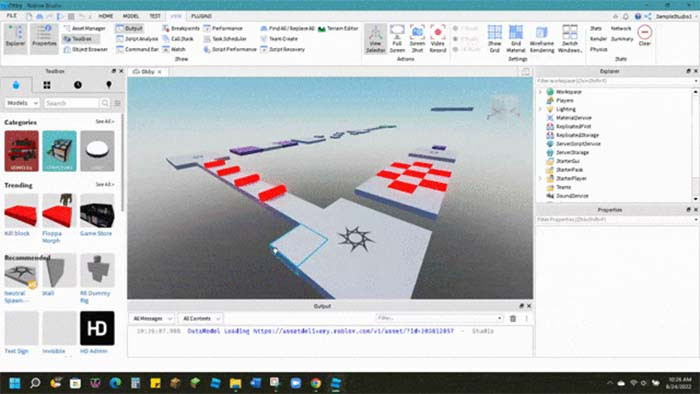Screen dimensions: 700x394
Task: Open the All Messages dropdown
Action: 152,319
